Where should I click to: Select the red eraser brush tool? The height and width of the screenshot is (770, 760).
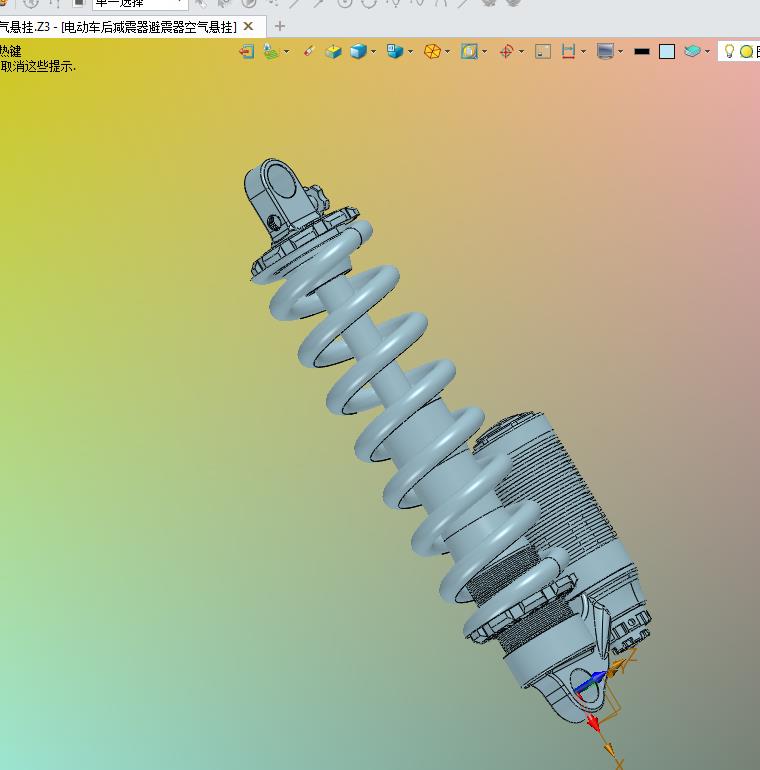click(308, 51)
